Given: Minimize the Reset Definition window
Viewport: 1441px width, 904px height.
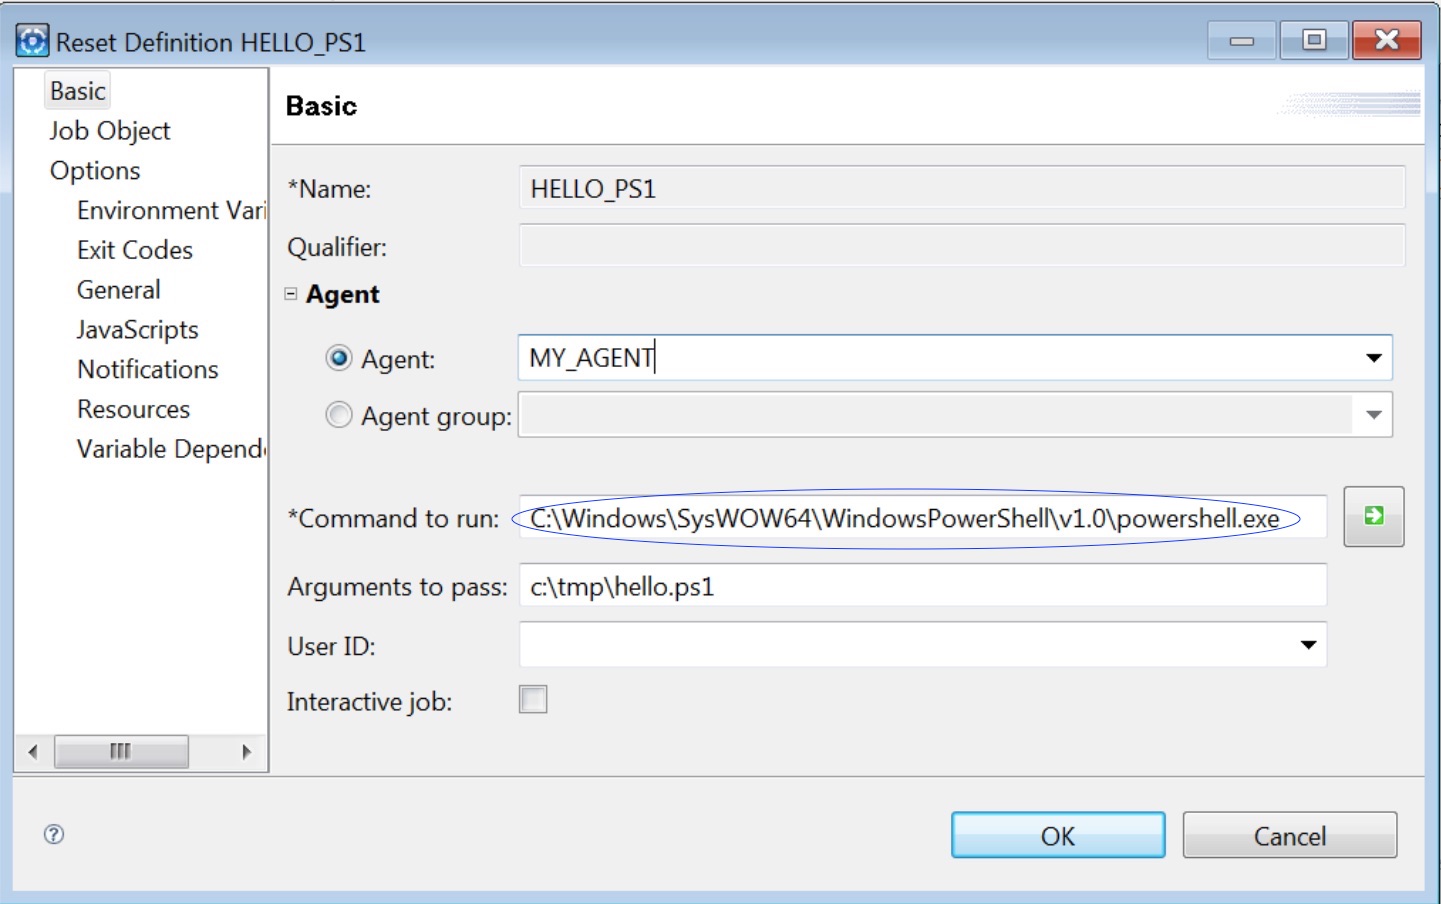Looking at the screenshot, I should click(1241, 40).
